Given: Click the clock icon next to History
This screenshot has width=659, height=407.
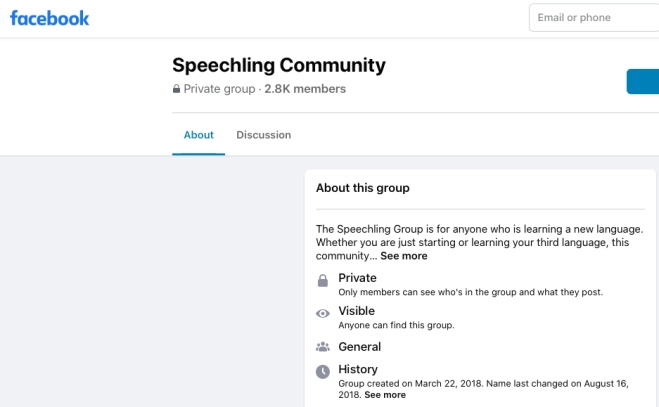Looking at the screenshot, I should click(x=322, y=372).
